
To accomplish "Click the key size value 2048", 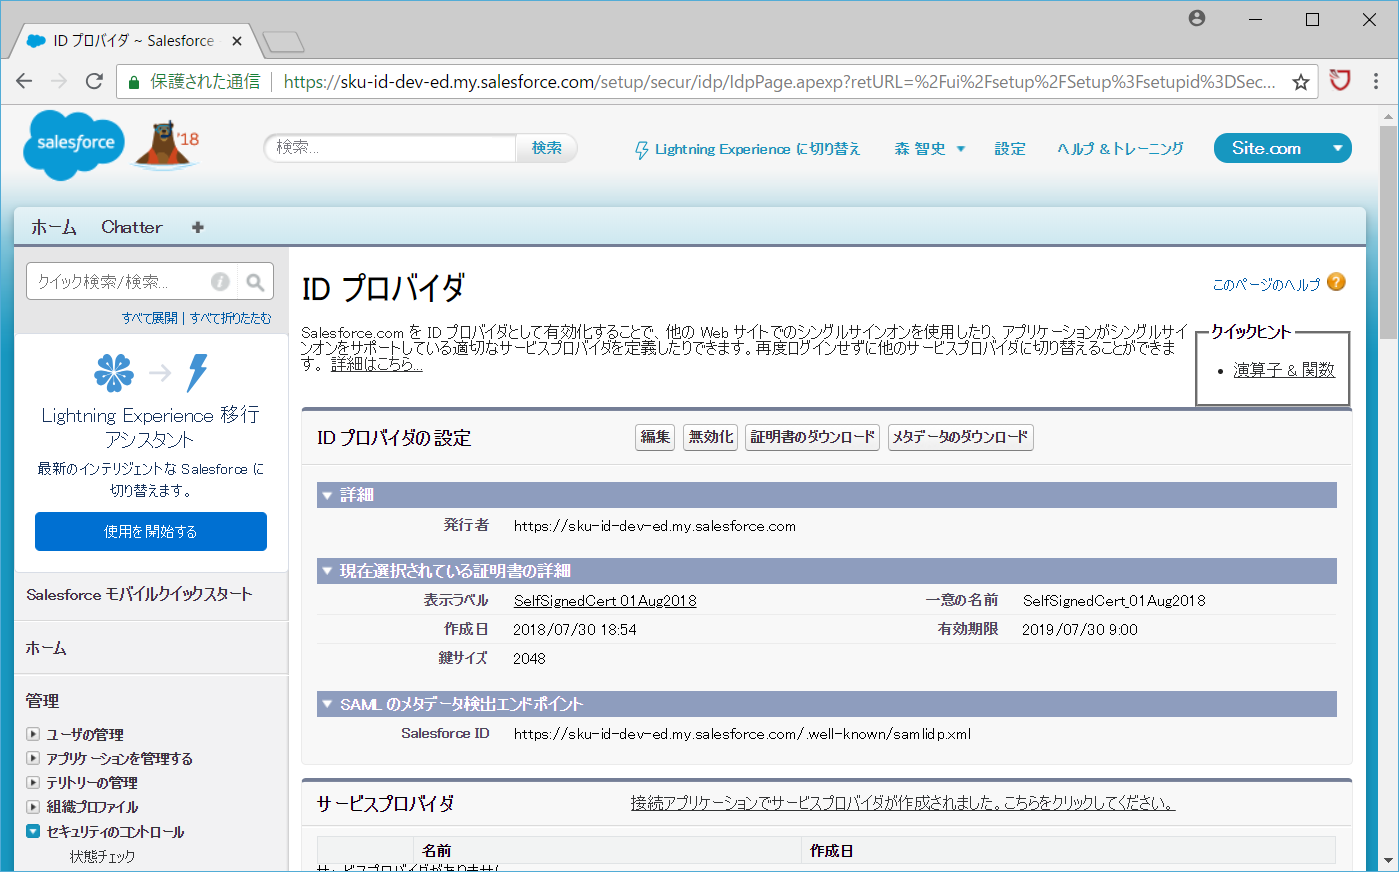I will coord(529,659).
